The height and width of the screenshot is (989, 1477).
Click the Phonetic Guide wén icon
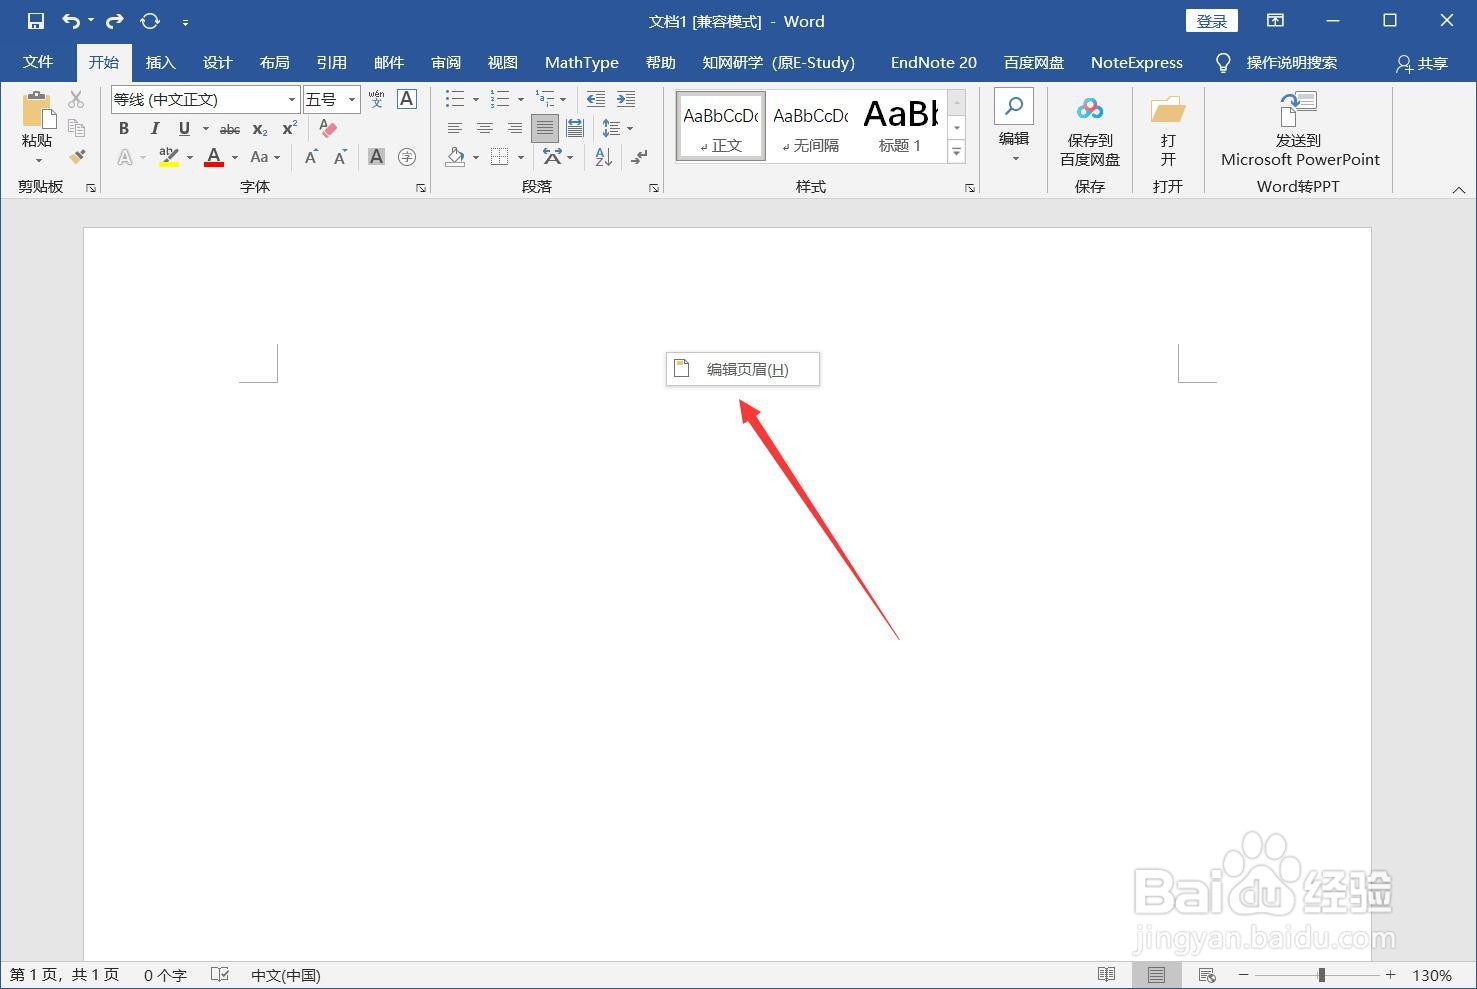(x=376, y=99)
